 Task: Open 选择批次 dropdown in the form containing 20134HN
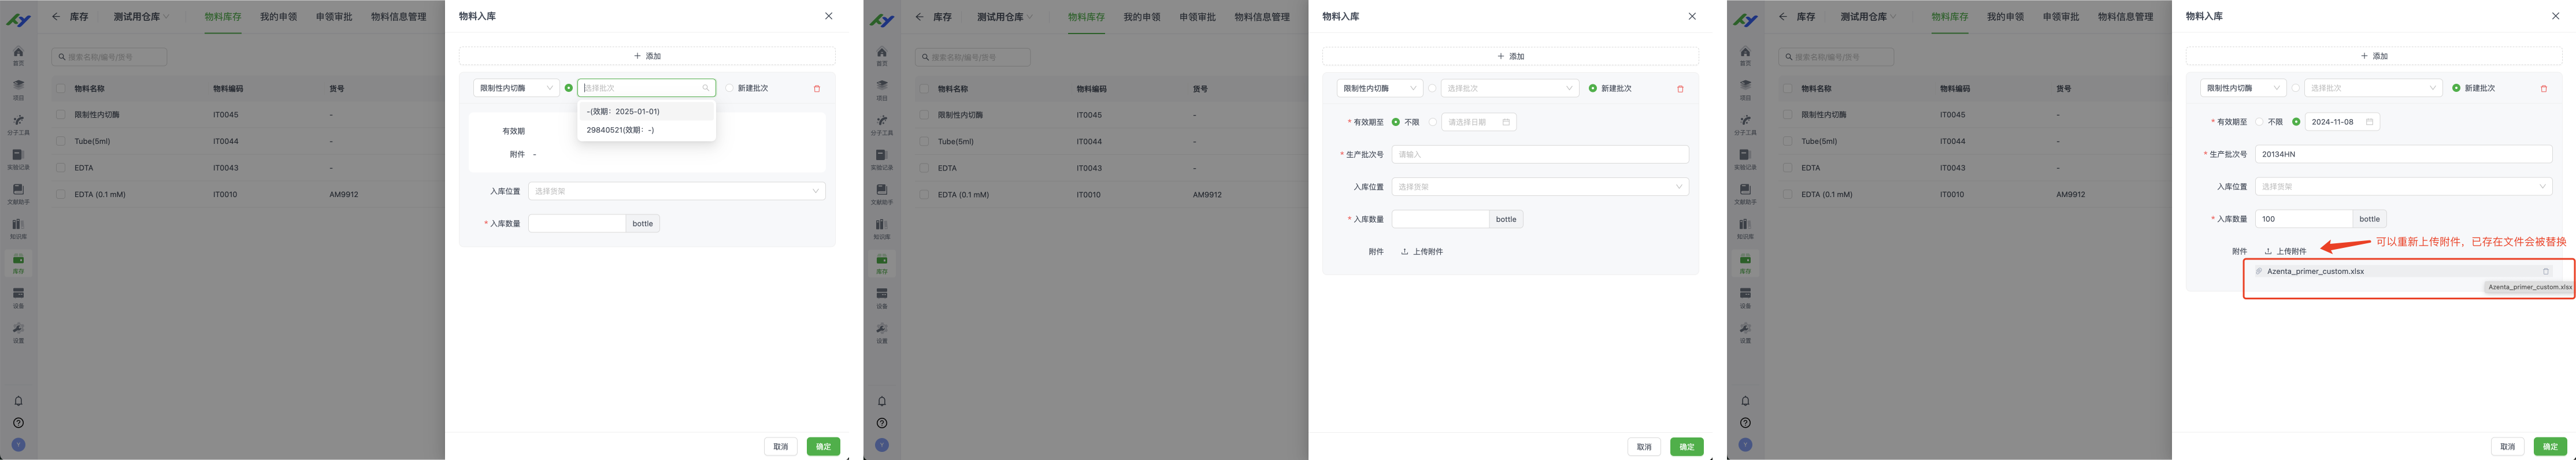point(2373,88)
